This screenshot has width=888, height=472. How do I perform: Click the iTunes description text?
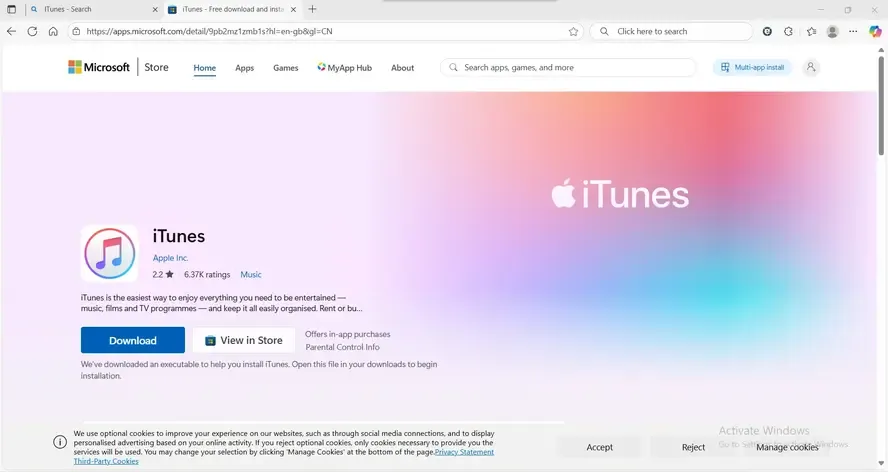point(221,303)
